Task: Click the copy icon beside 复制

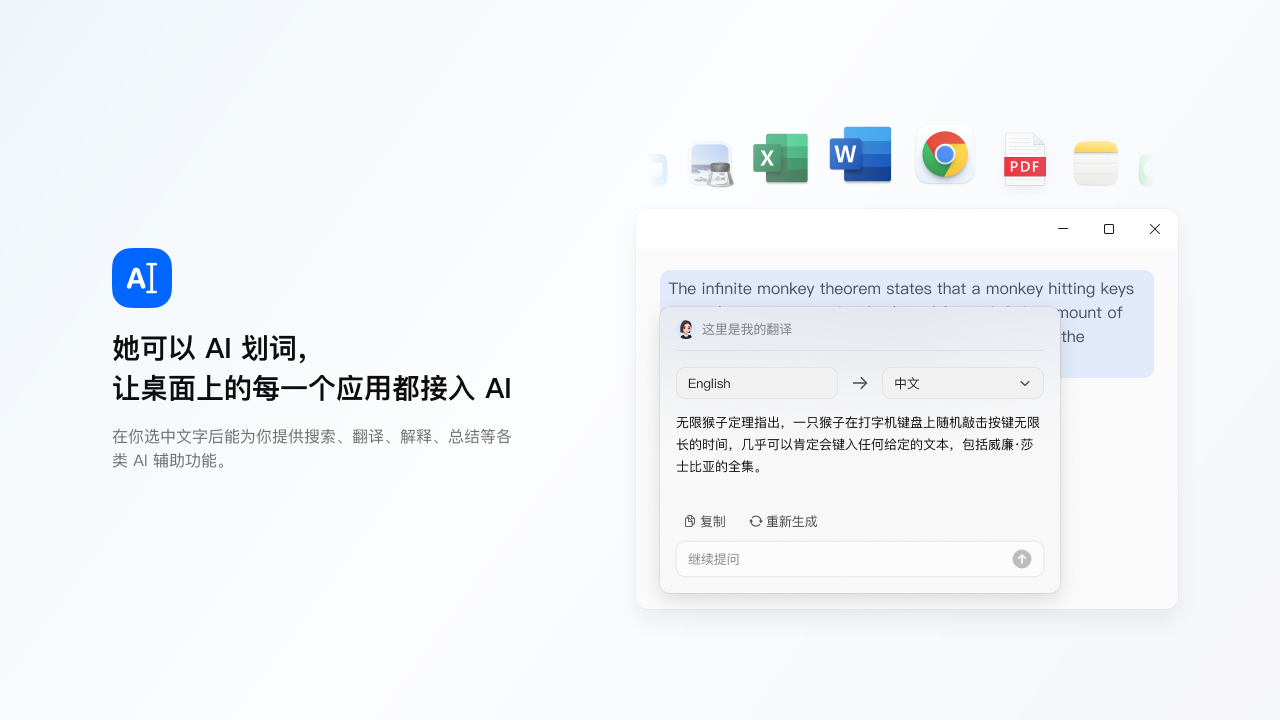Action: pyautogui.click(x=689, y=521)
